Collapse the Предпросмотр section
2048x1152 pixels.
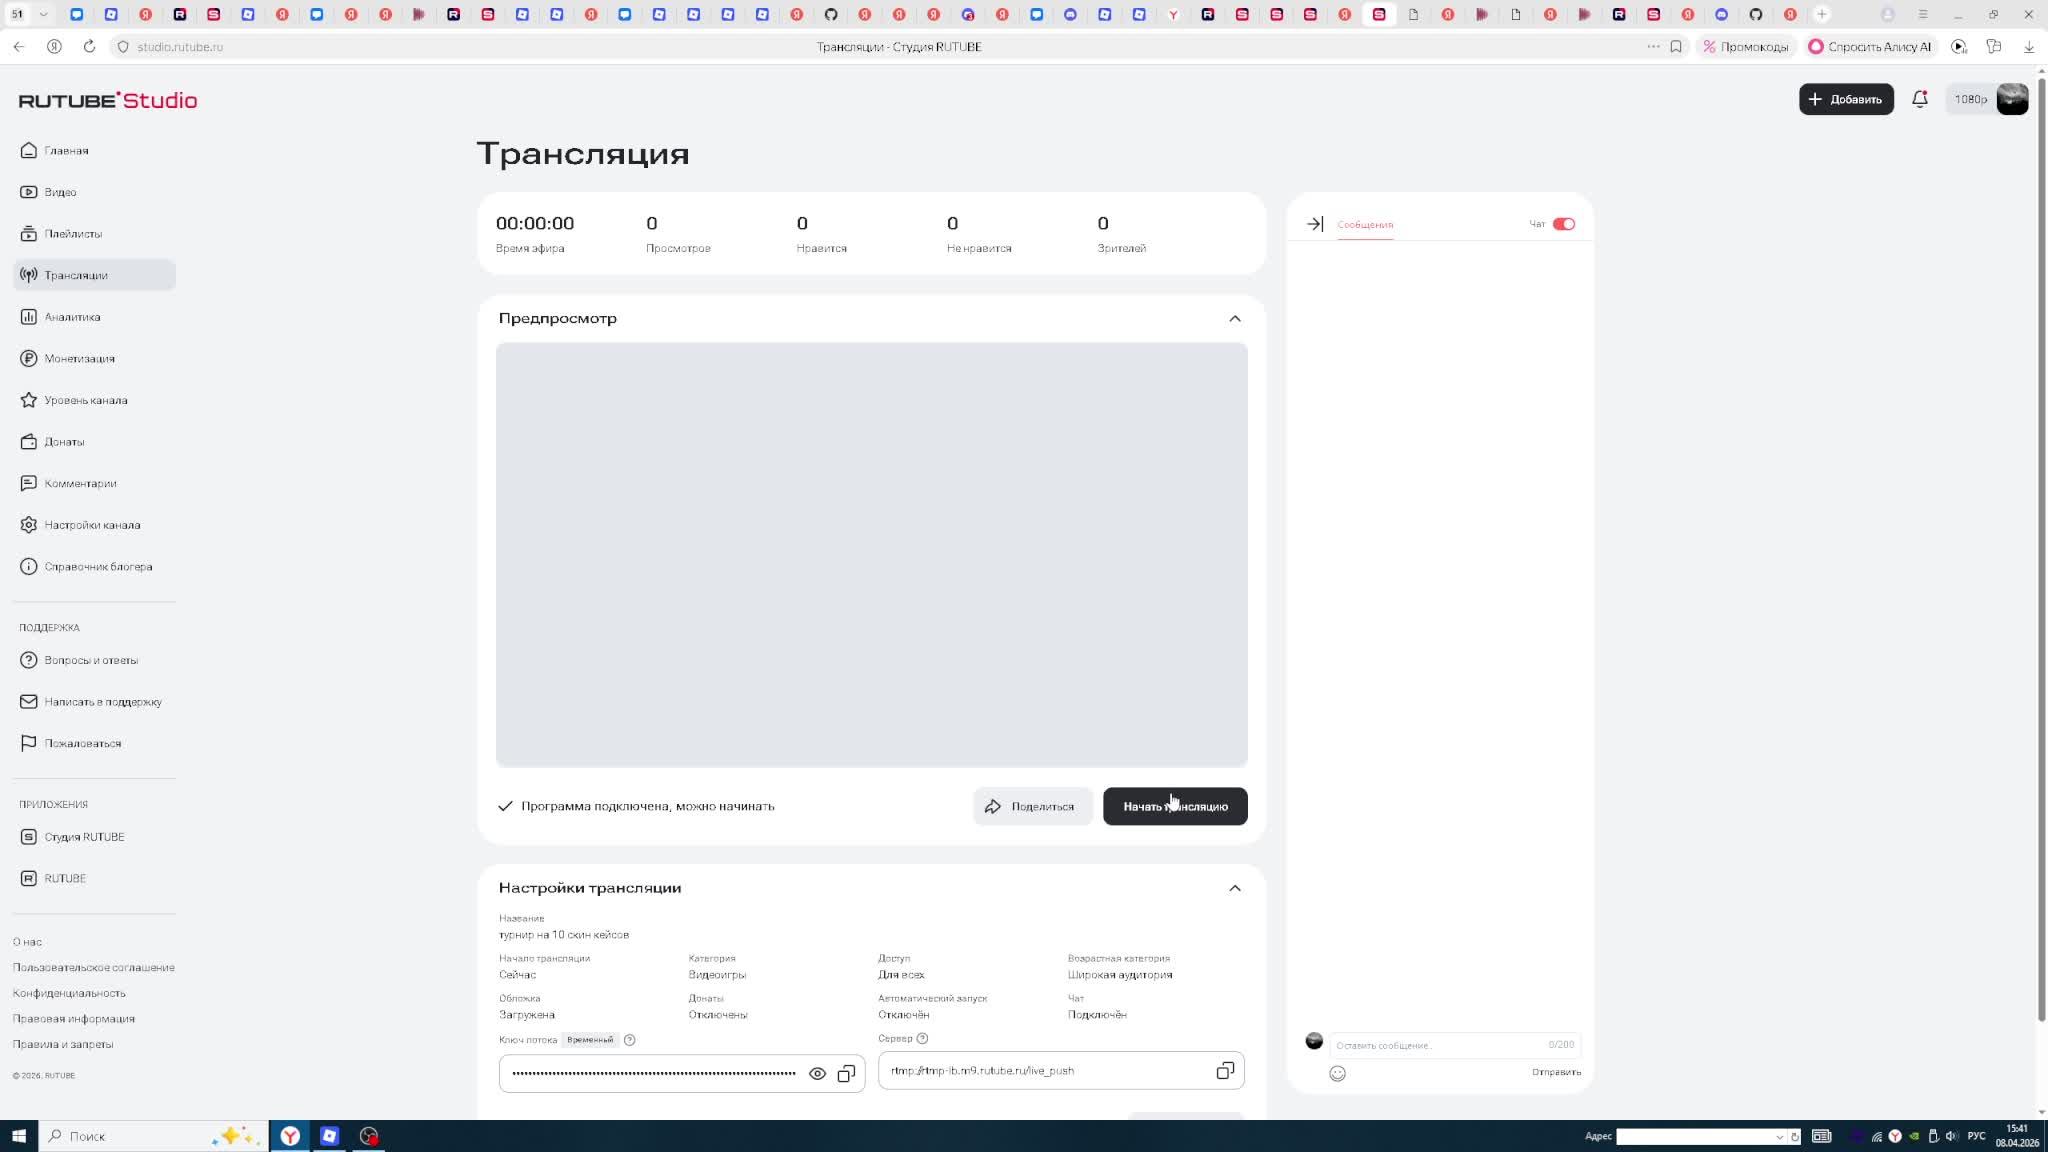(x=1234, y=318)
